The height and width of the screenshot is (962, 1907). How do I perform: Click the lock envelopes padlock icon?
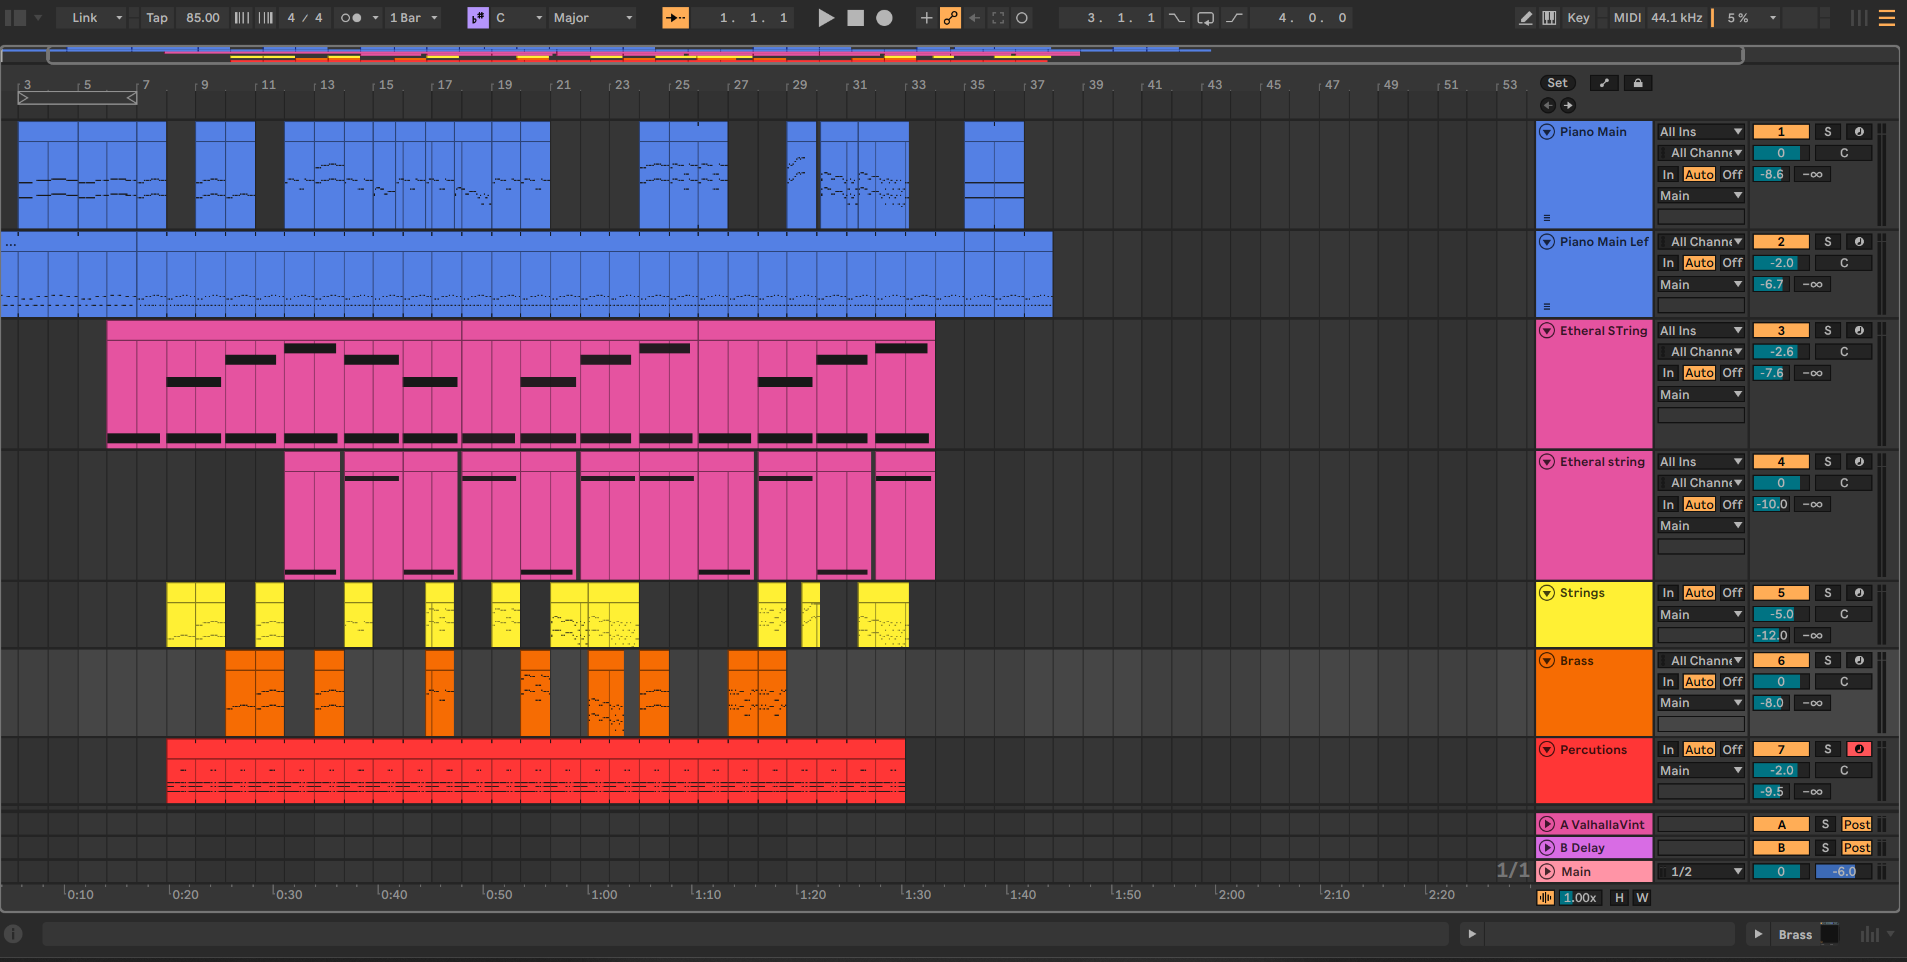pos(1638,83)
